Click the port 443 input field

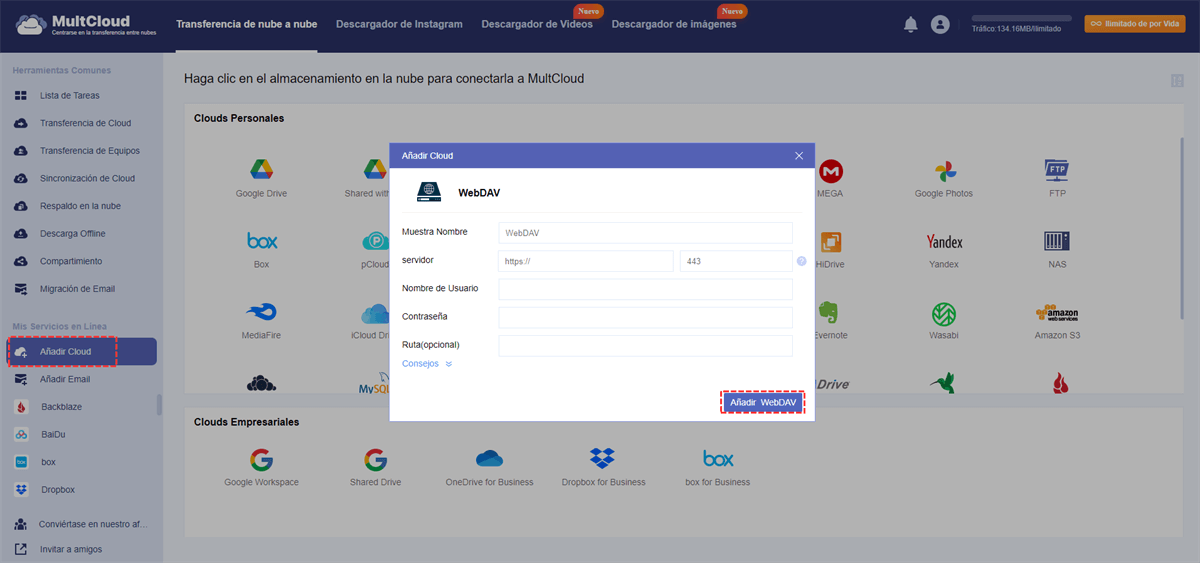coord(736,261)
